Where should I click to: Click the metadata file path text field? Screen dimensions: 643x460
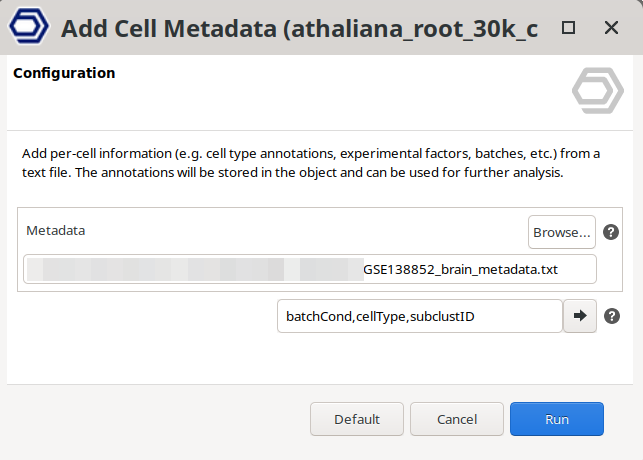(310, 270)
